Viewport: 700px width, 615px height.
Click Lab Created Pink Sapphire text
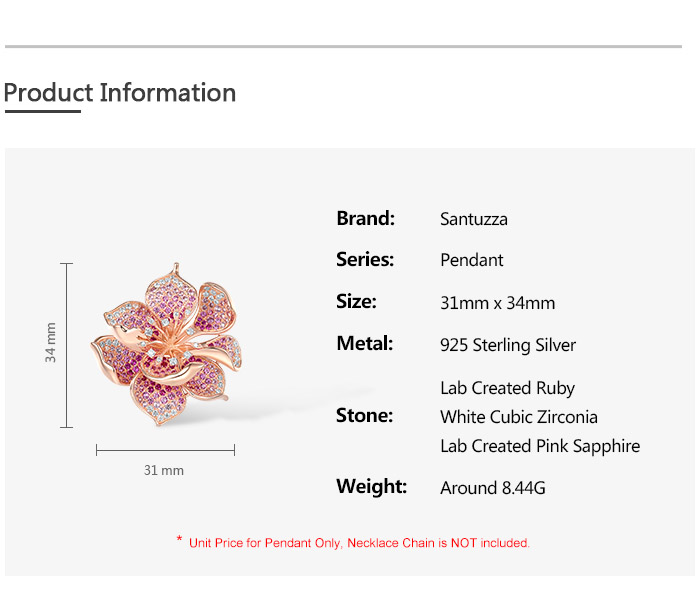(540, 446)
